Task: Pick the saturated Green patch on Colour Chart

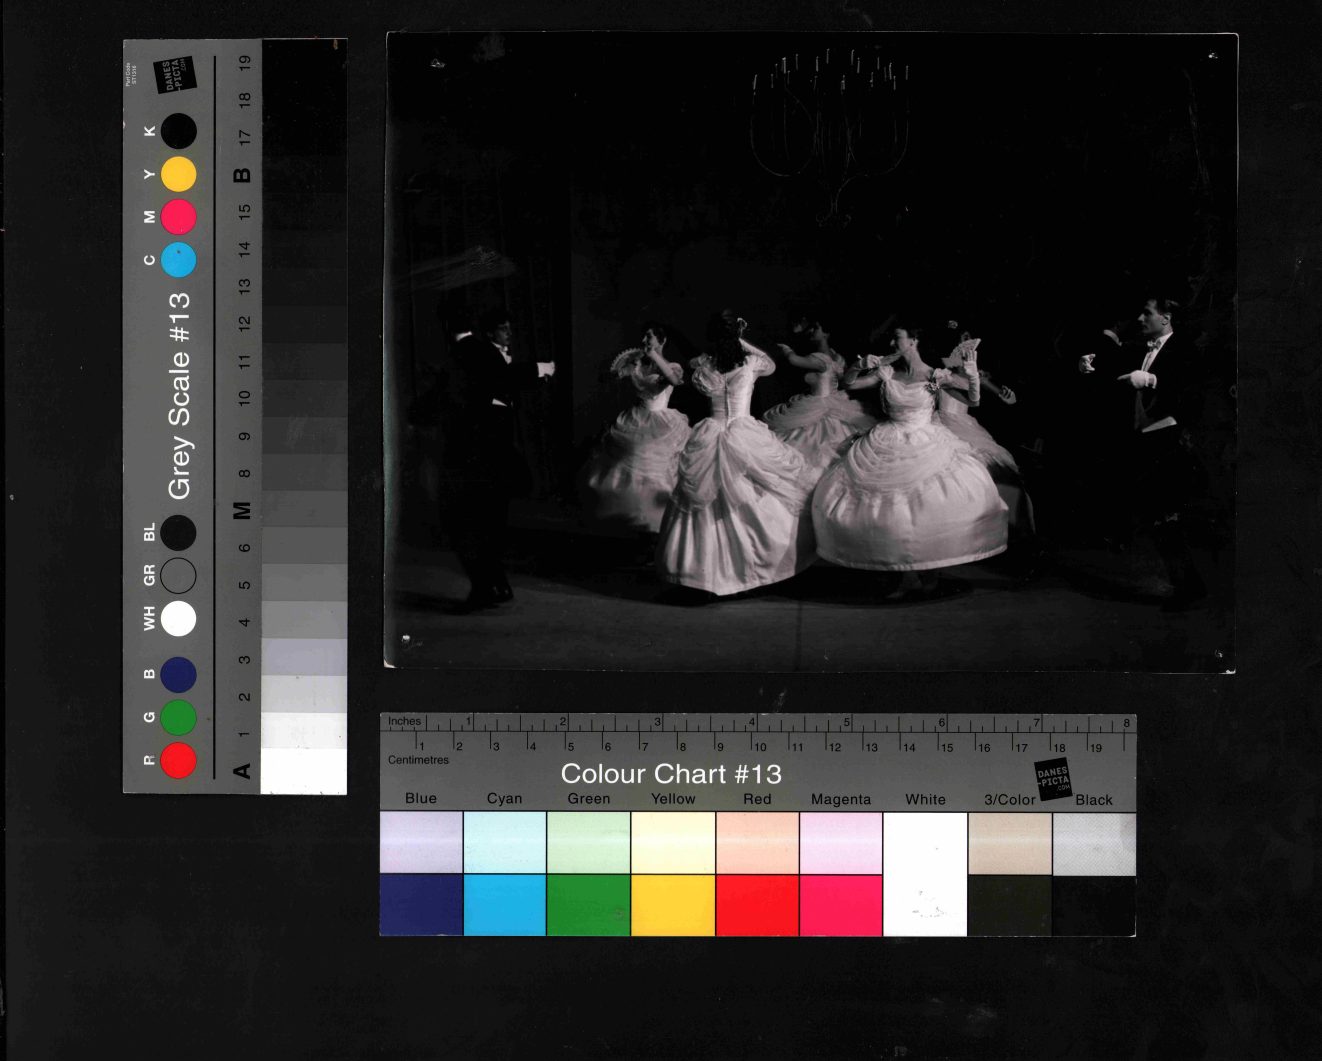Action: pos(588,905)
